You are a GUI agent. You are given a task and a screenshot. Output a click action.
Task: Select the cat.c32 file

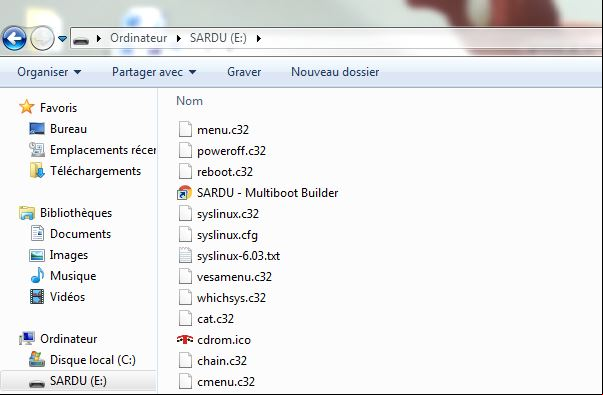point(215,319)
